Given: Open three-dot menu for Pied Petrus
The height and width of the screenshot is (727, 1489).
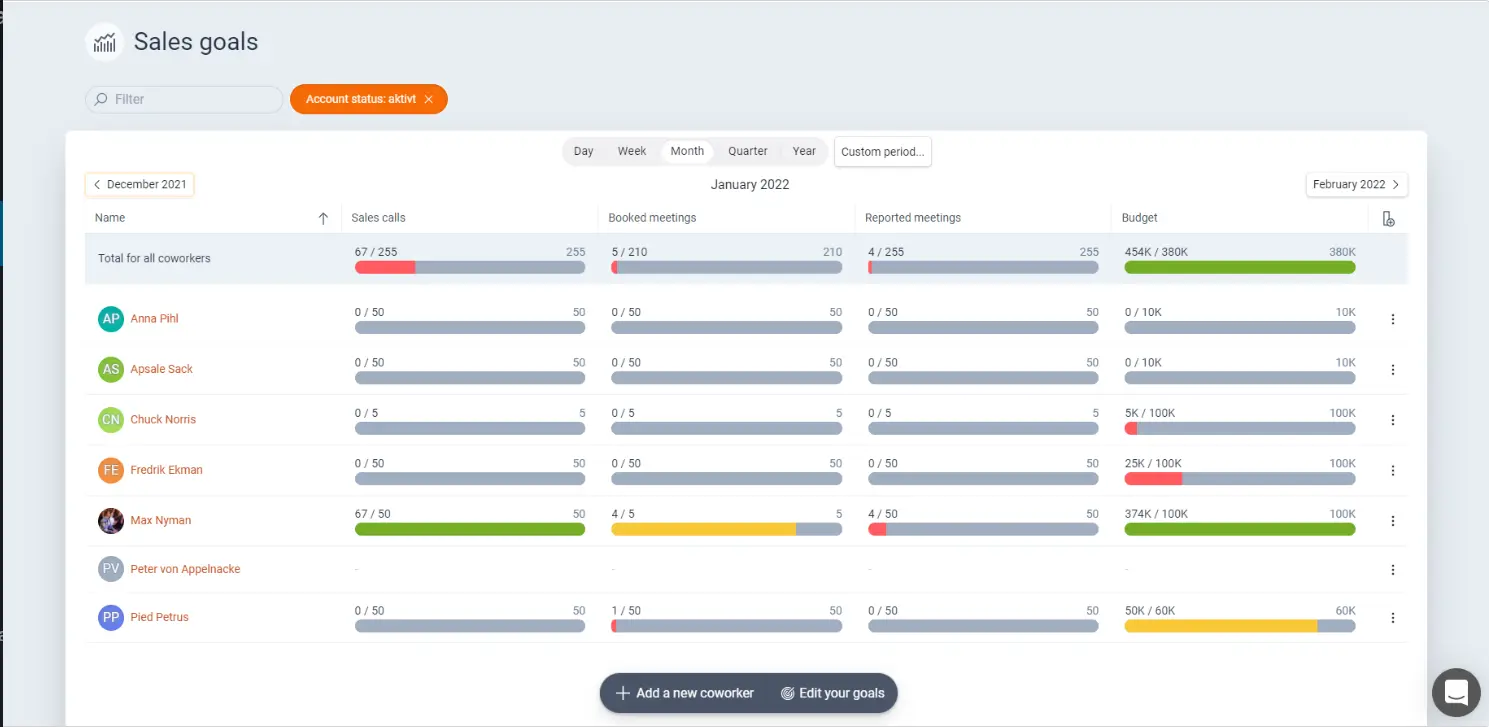Looking at the screenshot, I should (1392, 618).
